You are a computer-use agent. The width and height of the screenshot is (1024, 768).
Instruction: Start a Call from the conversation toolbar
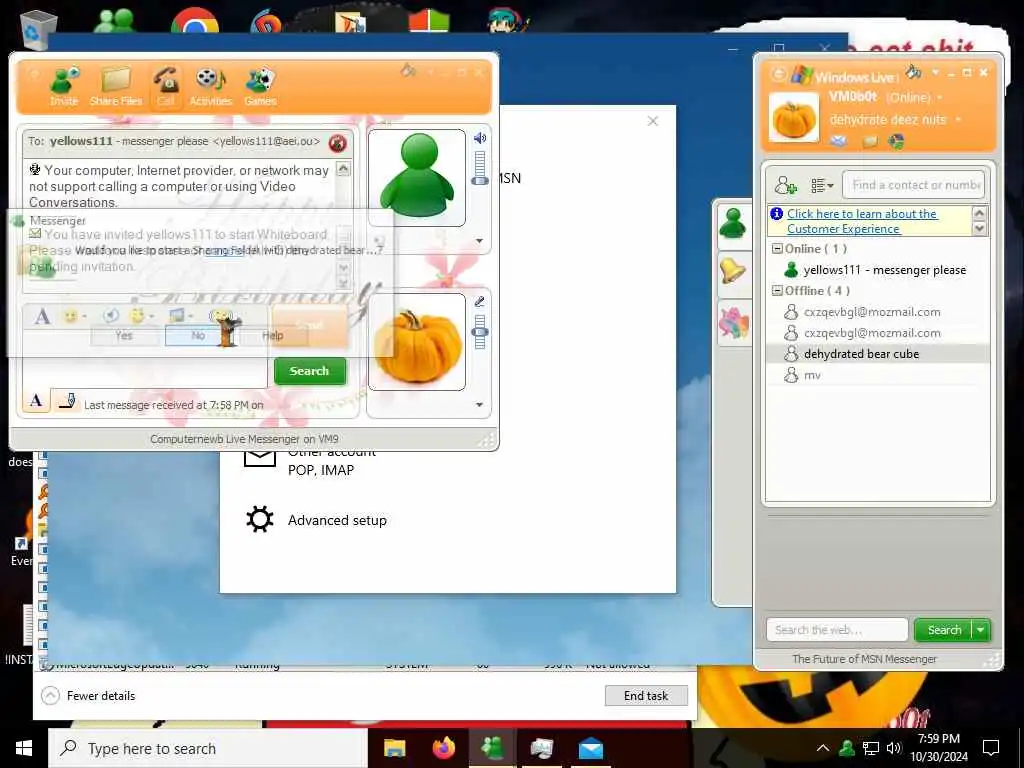coord(166,87)
